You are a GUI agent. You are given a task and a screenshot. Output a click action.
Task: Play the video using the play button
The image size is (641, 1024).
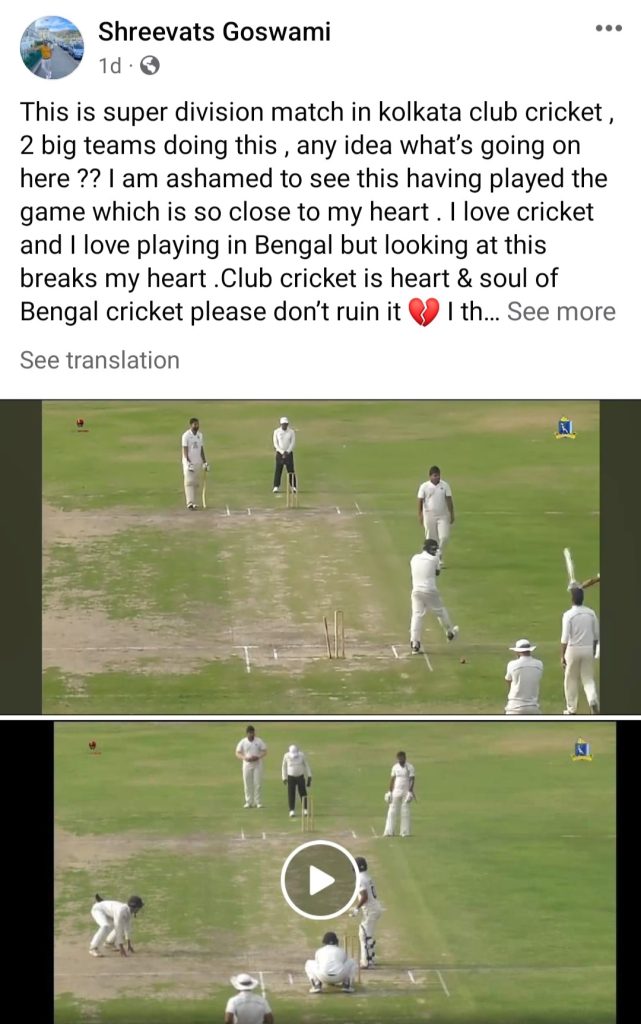pos(319,880)
